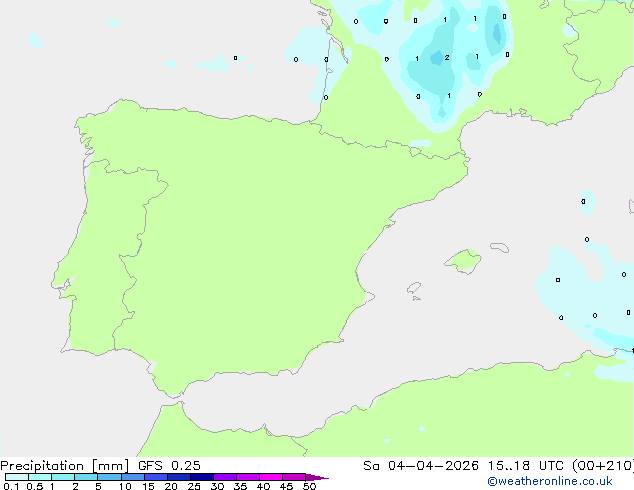
Task: Select the 25–30 mm dark blue legend box
Action: coord(202,477)
